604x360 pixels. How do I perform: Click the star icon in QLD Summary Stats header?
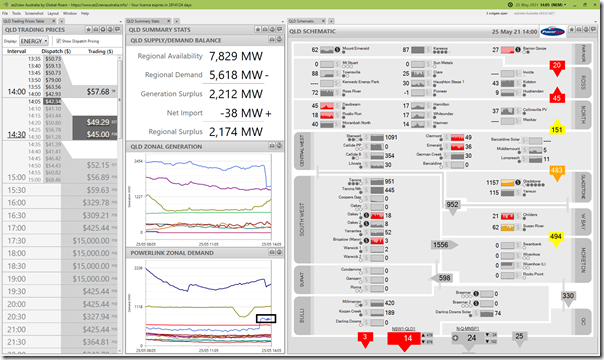tap(258, 30)
